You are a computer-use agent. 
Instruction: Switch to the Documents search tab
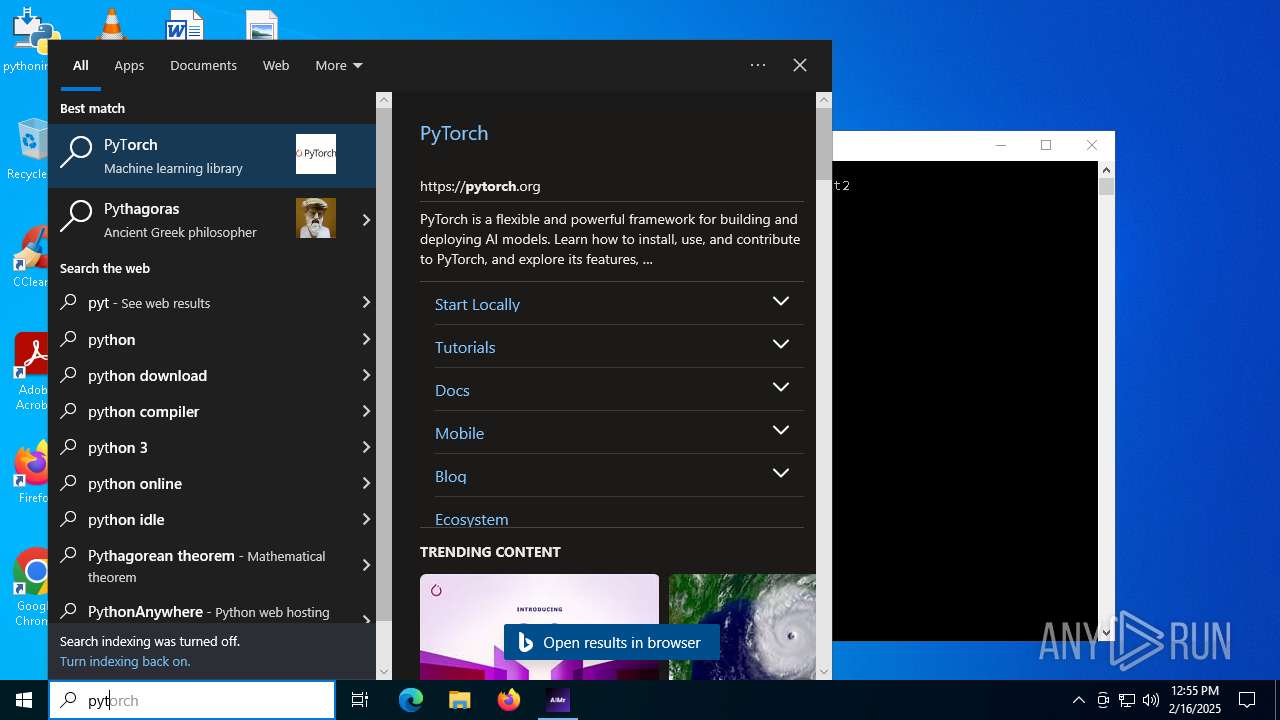[203, 65]
